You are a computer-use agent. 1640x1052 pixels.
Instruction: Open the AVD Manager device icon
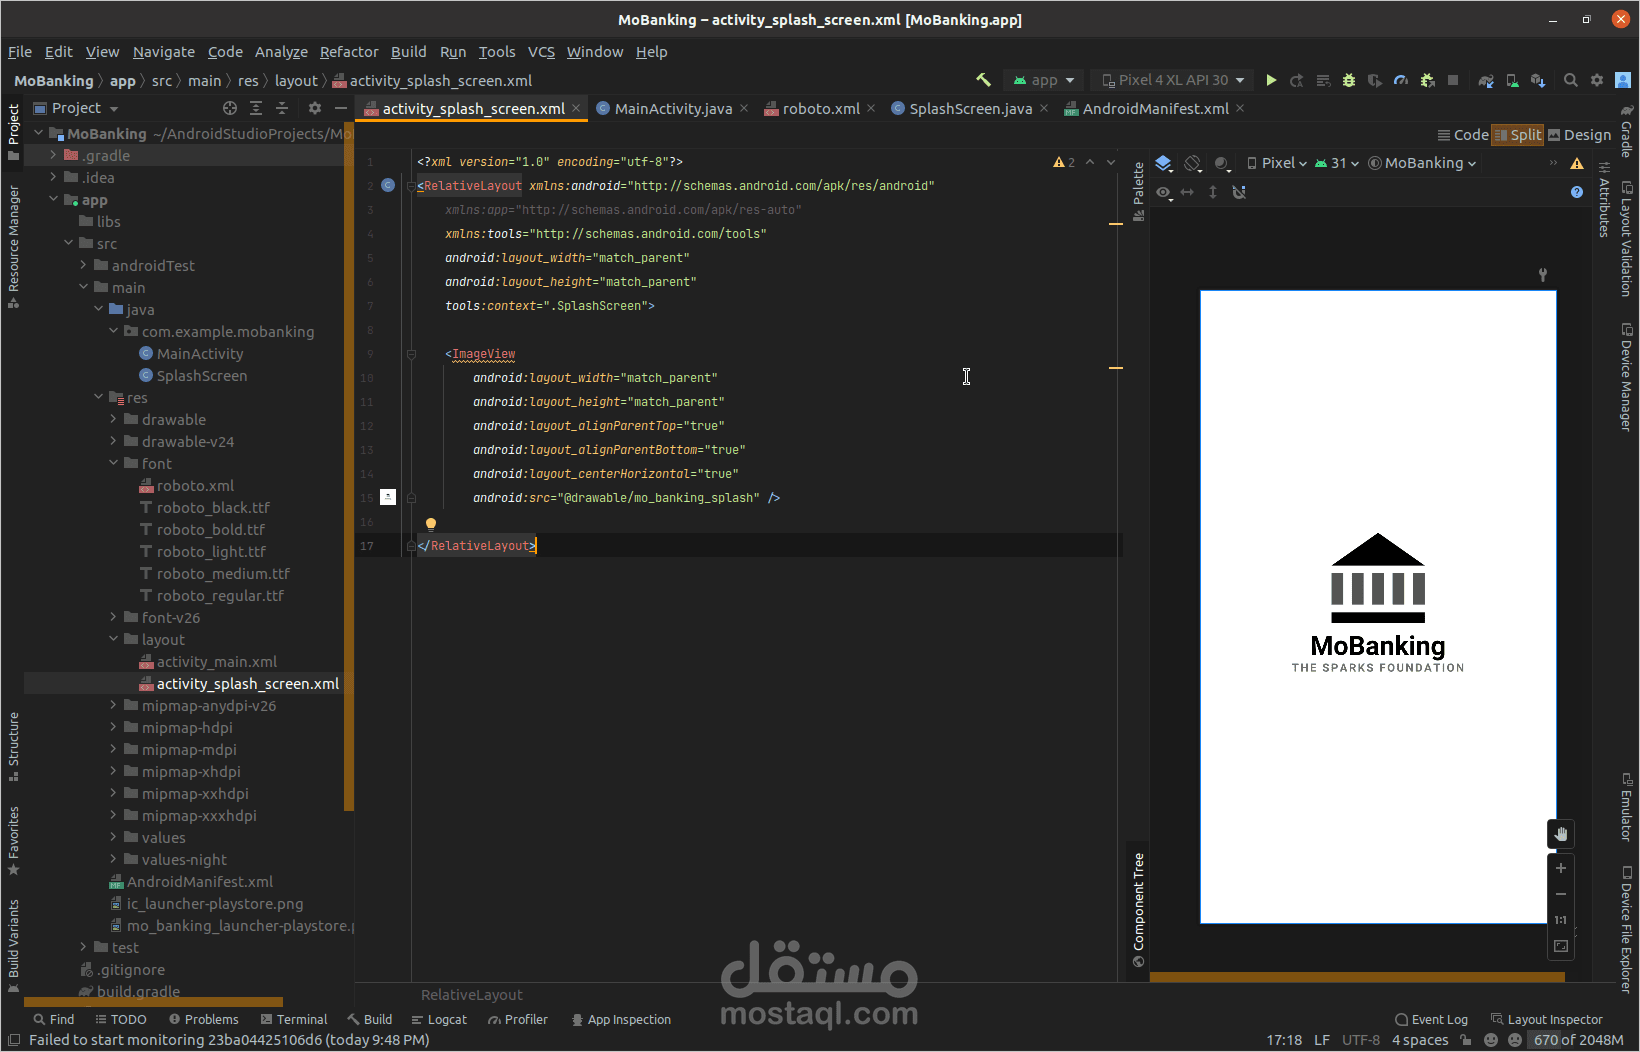(x=1512, y=80)
